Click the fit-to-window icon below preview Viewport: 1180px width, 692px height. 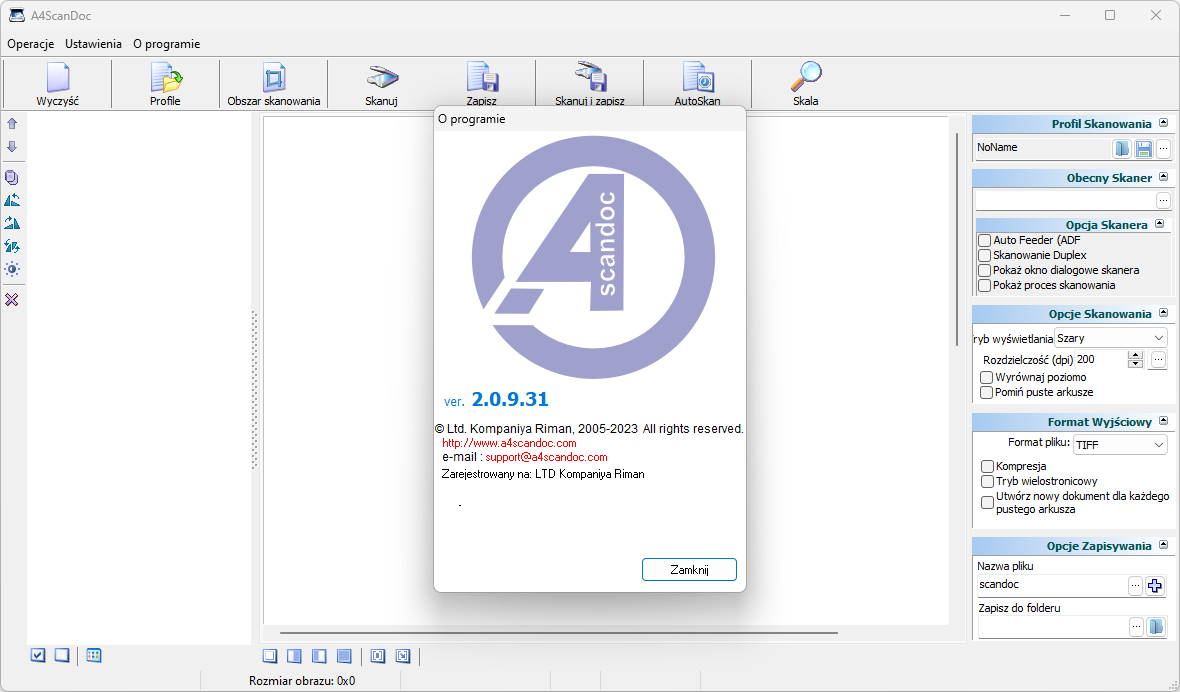coord(378,657)
